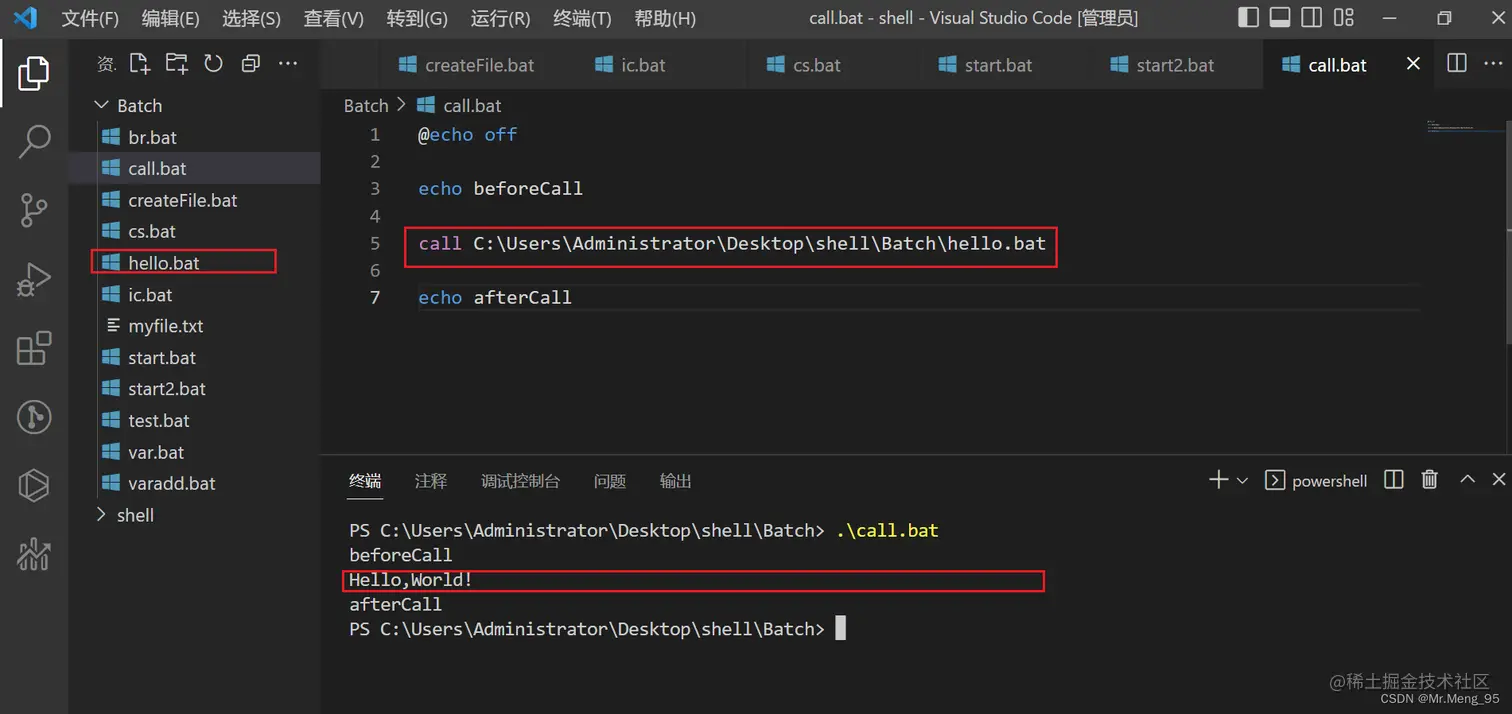
Task: Split the editor to the right
Action: point(1457,64)
